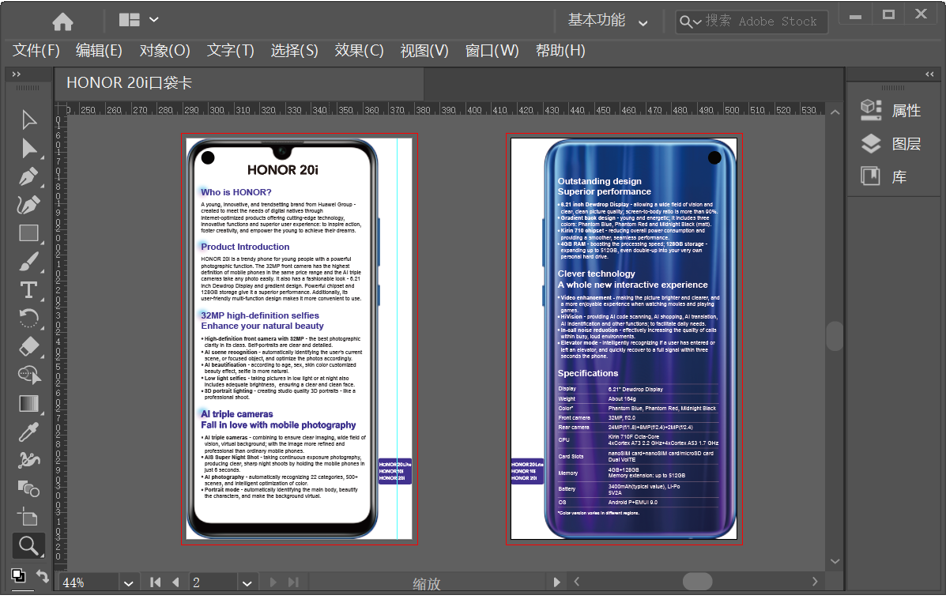Click the horizontal scrollbar thumb
This screenshot has height=596, width=946.
[x=697, y=582]
